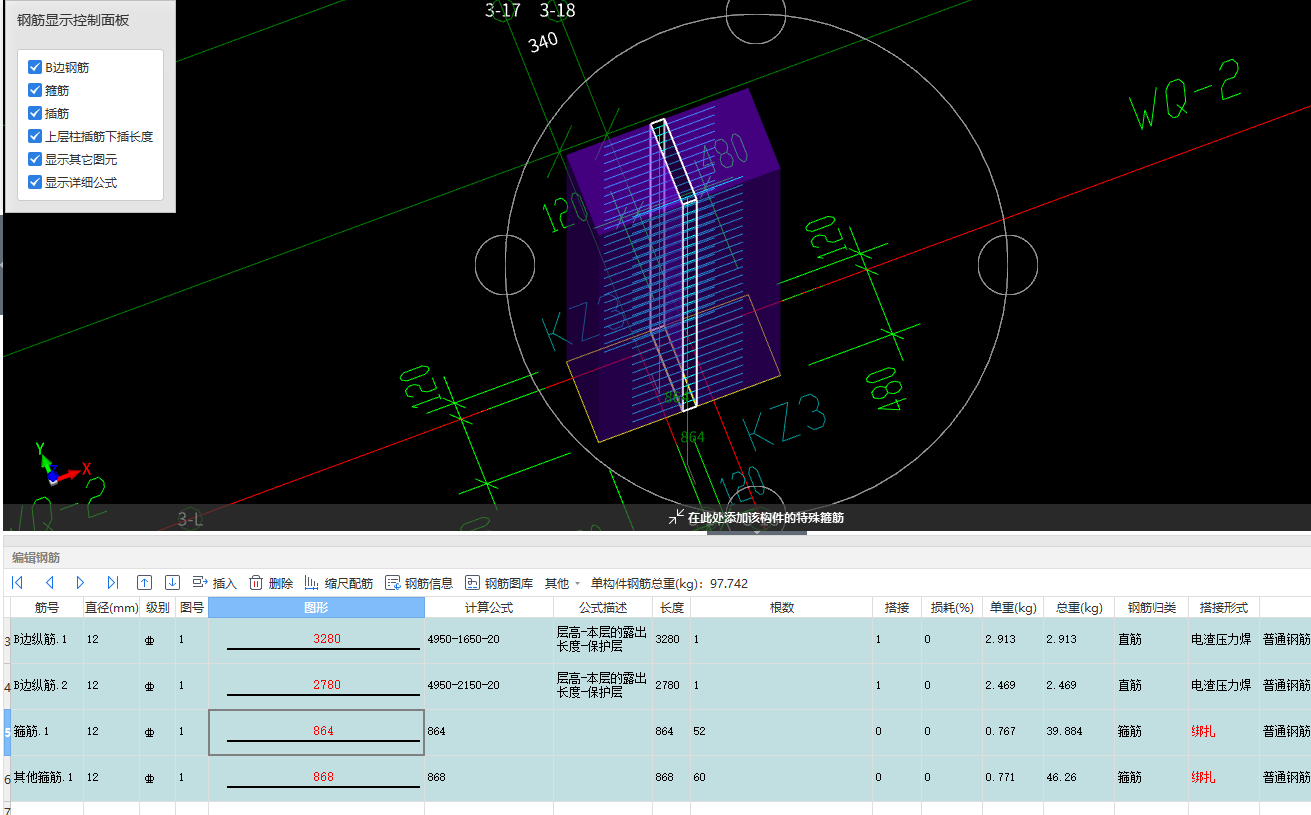
Task: Go to the last rebar record
Action: click(x=113, y=583)
